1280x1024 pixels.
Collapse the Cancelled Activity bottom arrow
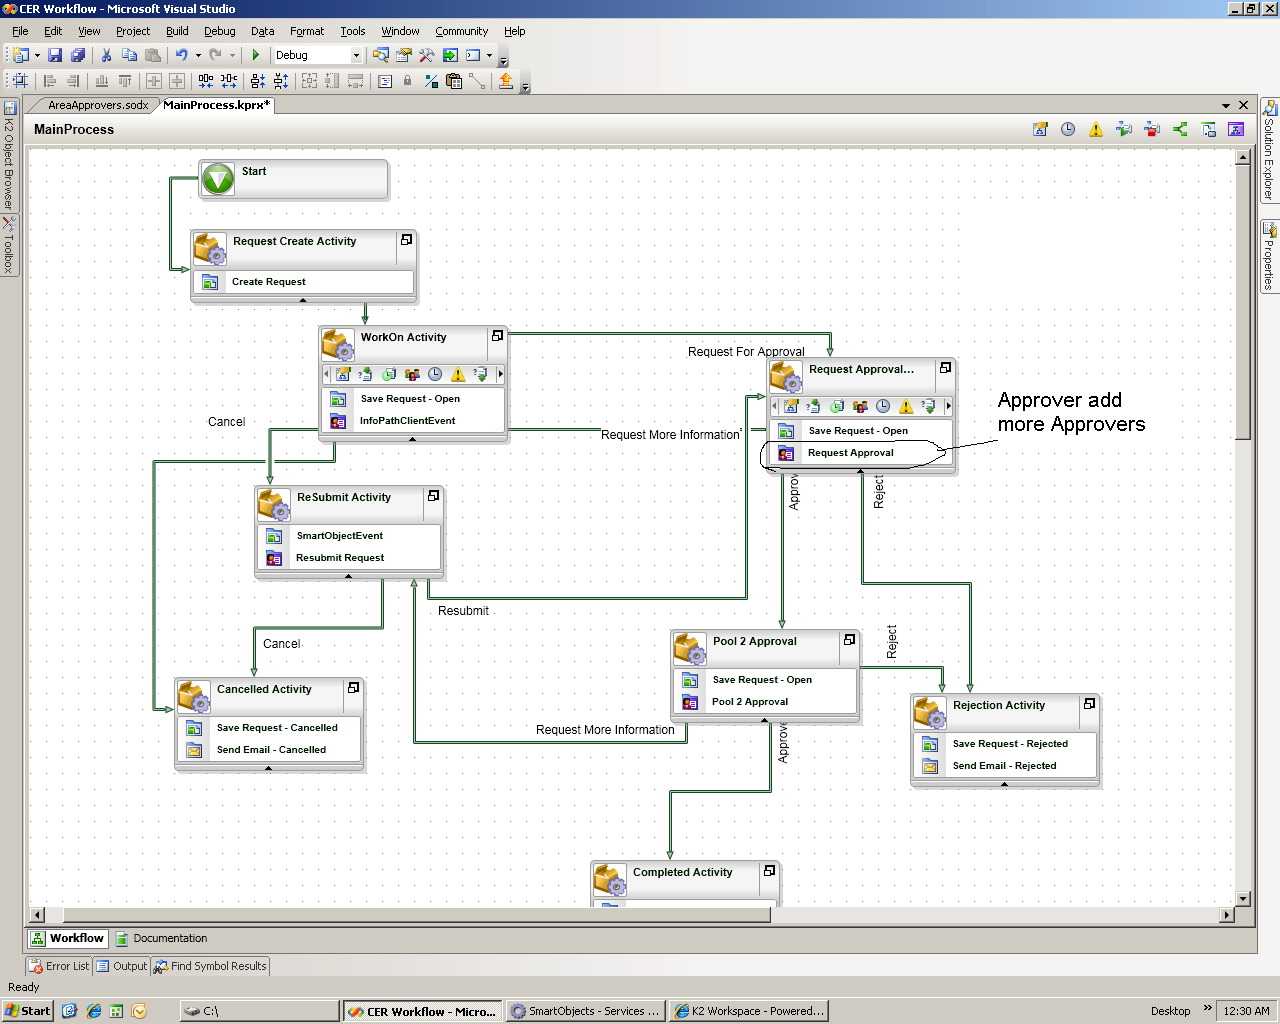pos(269,769)
